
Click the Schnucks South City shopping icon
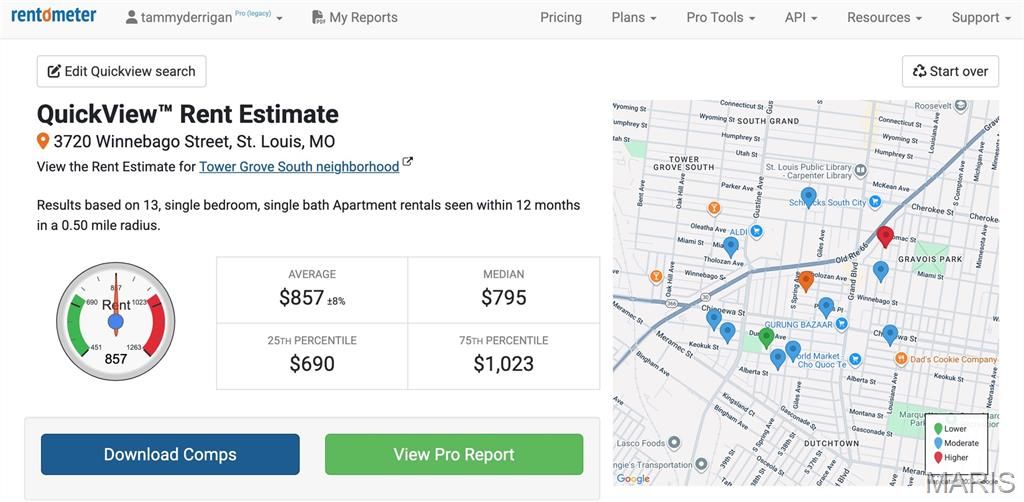point(875,202)
